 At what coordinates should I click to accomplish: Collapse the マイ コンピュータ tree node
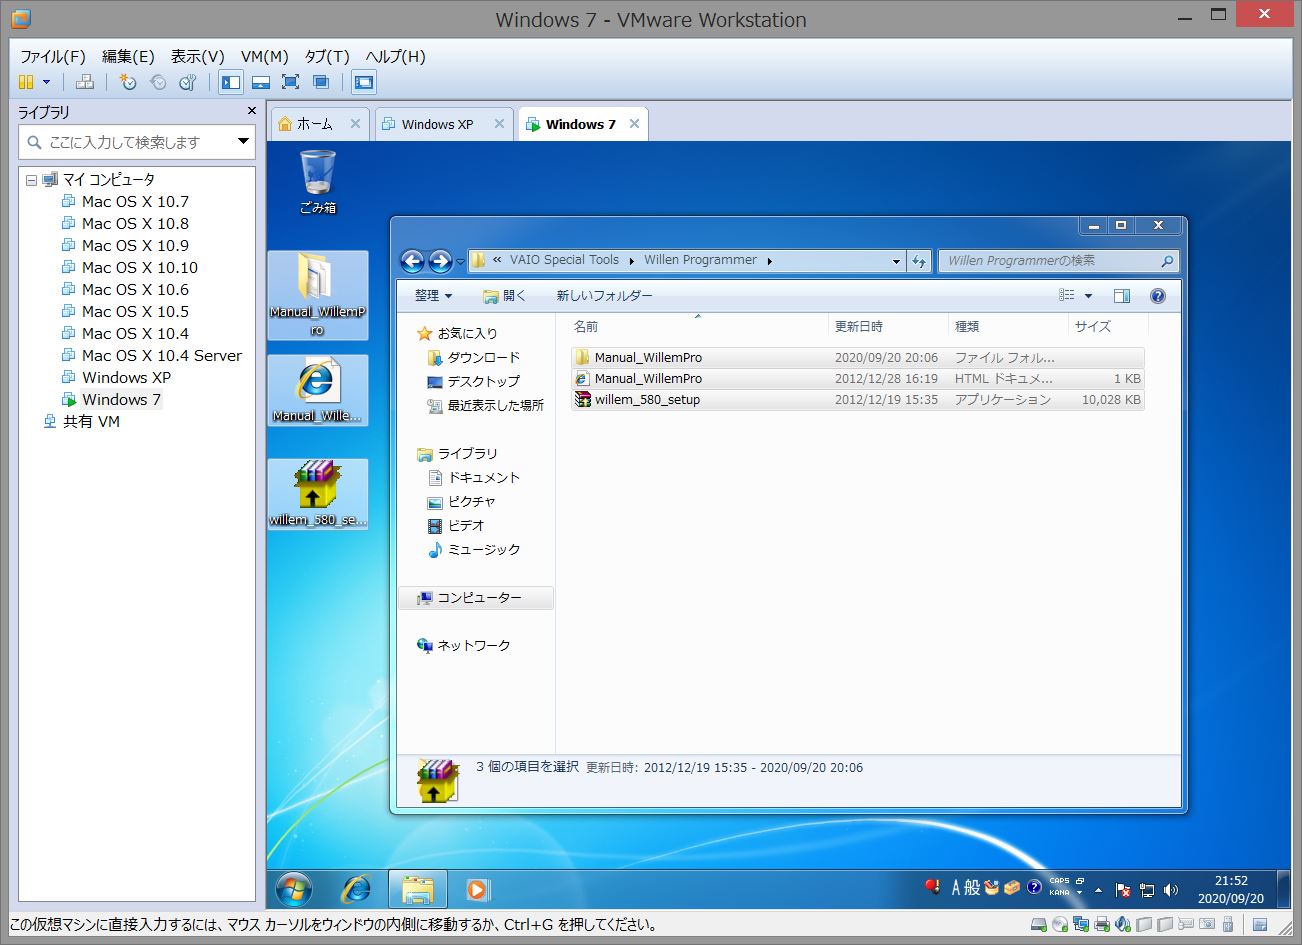click(x=31, y=180)
